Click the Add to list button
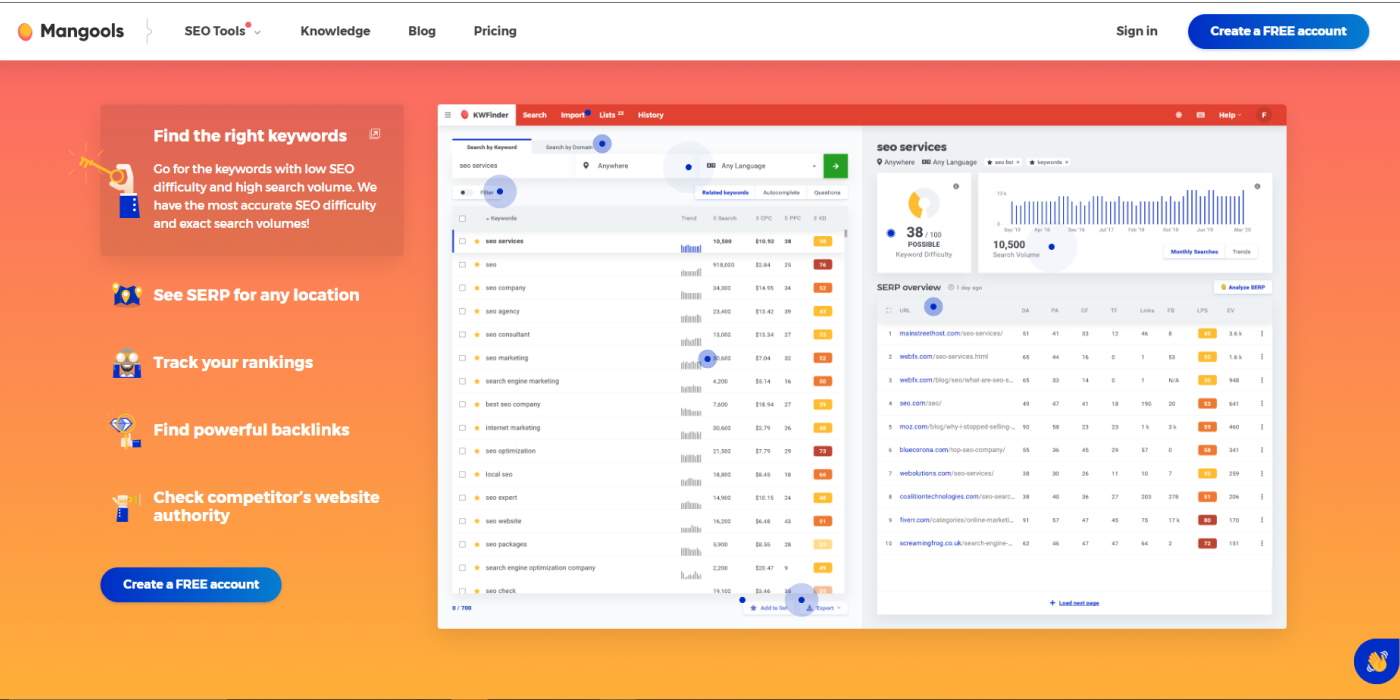Screen dimensions: 1400x700 (769, 608)
